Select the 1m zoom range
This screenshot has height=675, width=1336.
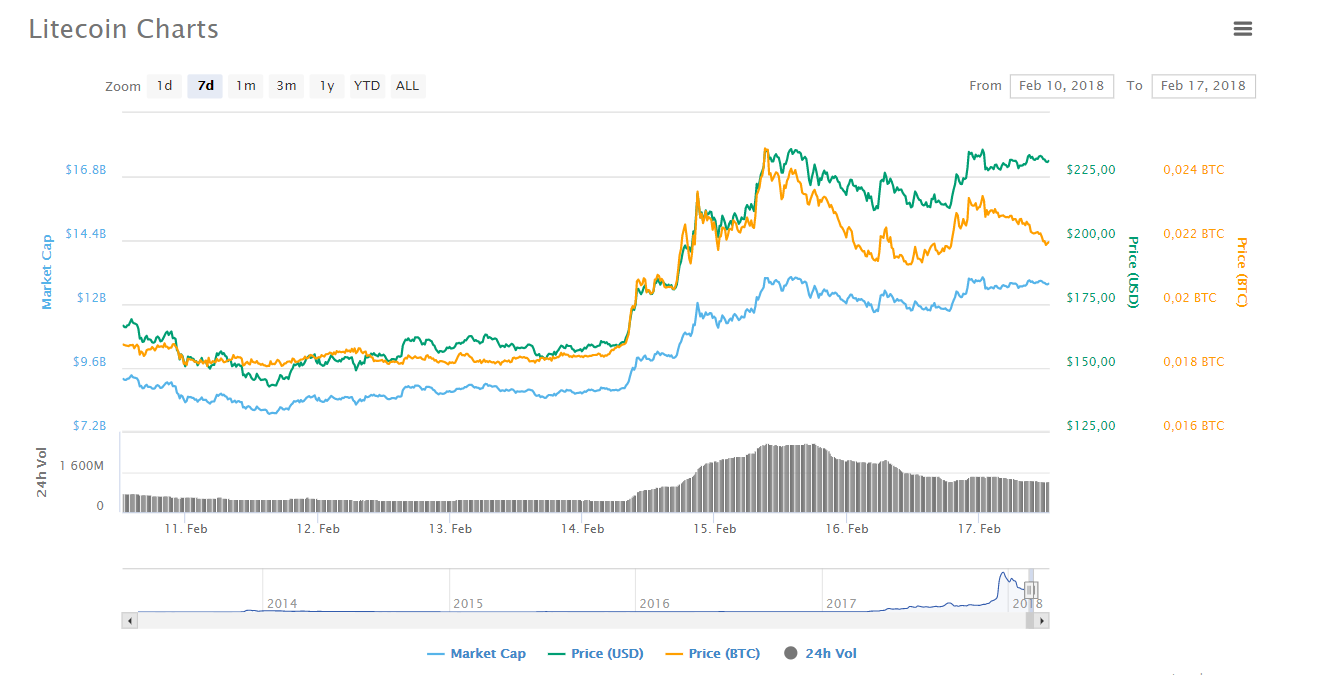coord(245,86)
